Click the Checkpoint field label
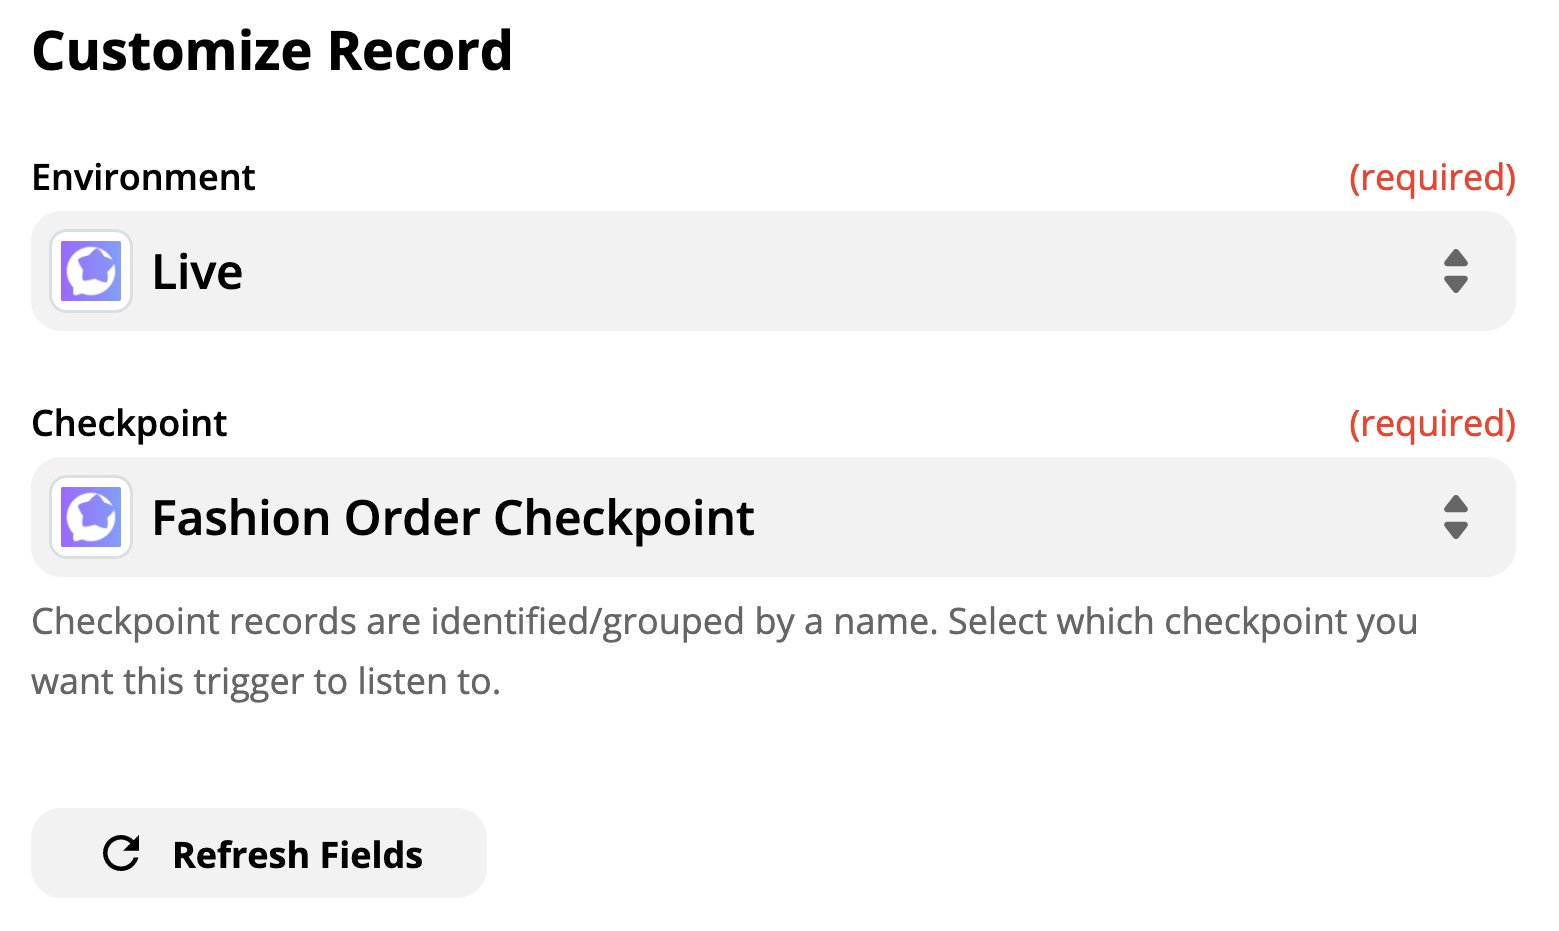Screen dimensions: 1559x931 (129, 424)
